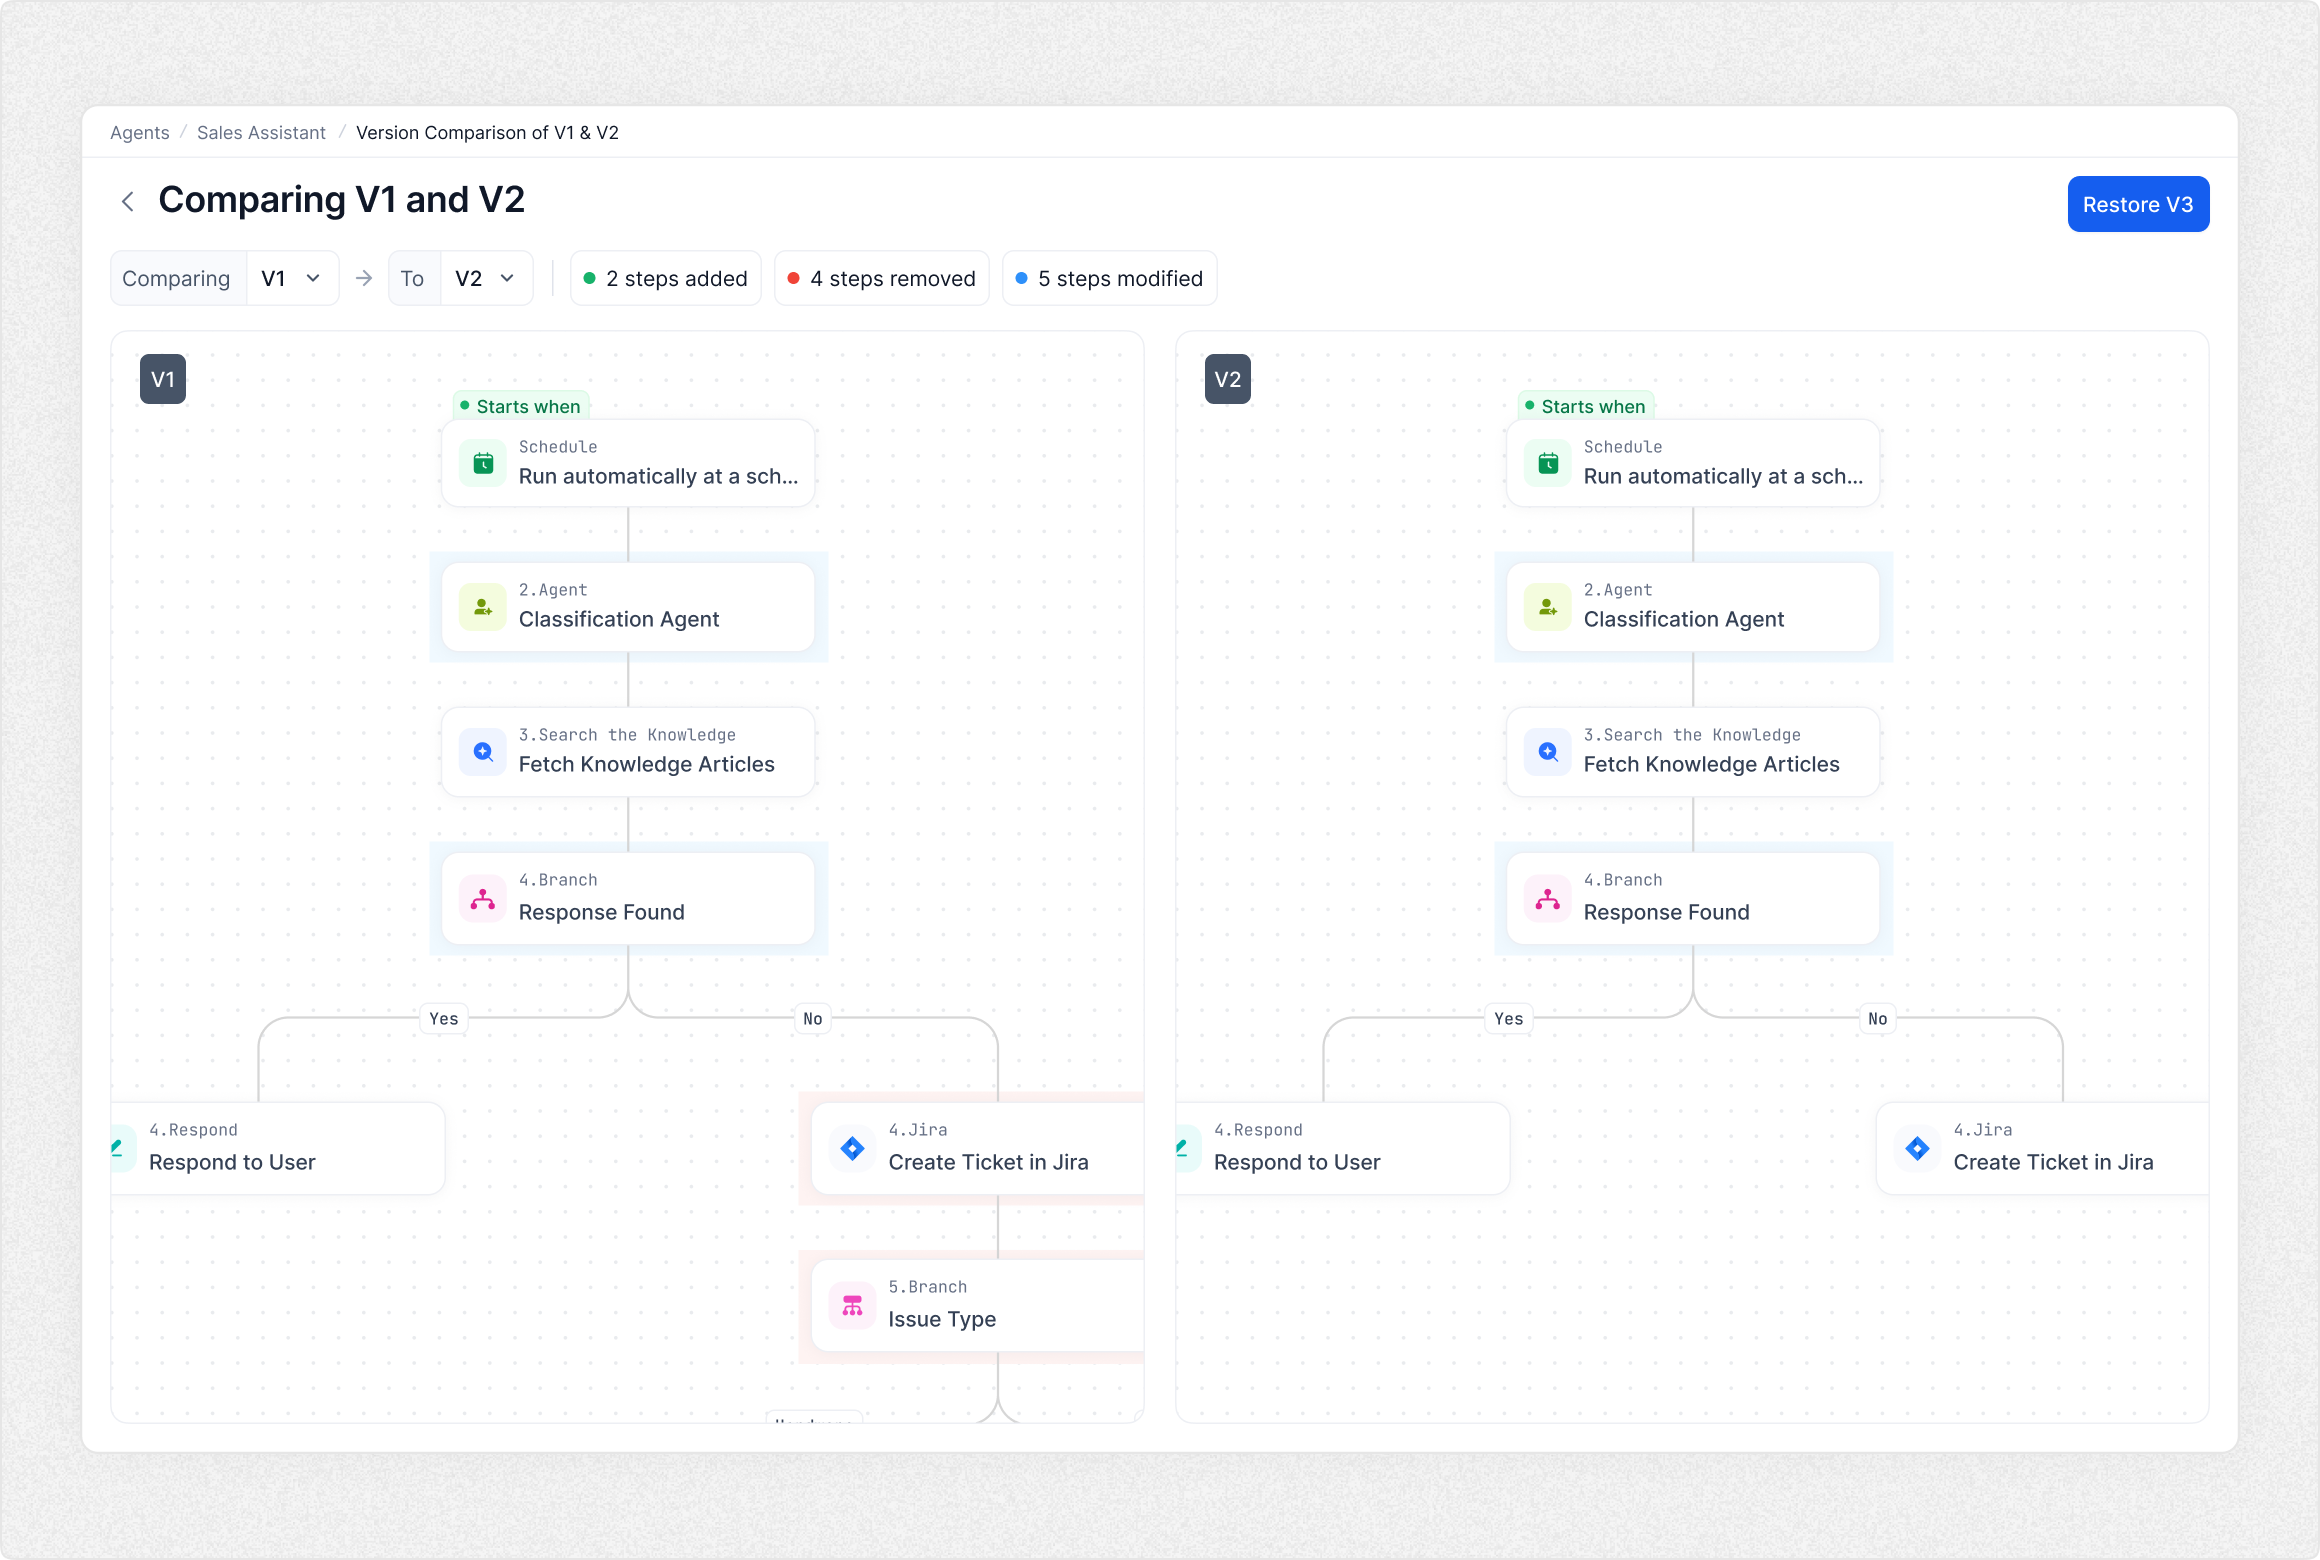Click the Restore V3 button
The image size is (2320, 1560).
pyautogui.click(x=2138, y=204)
